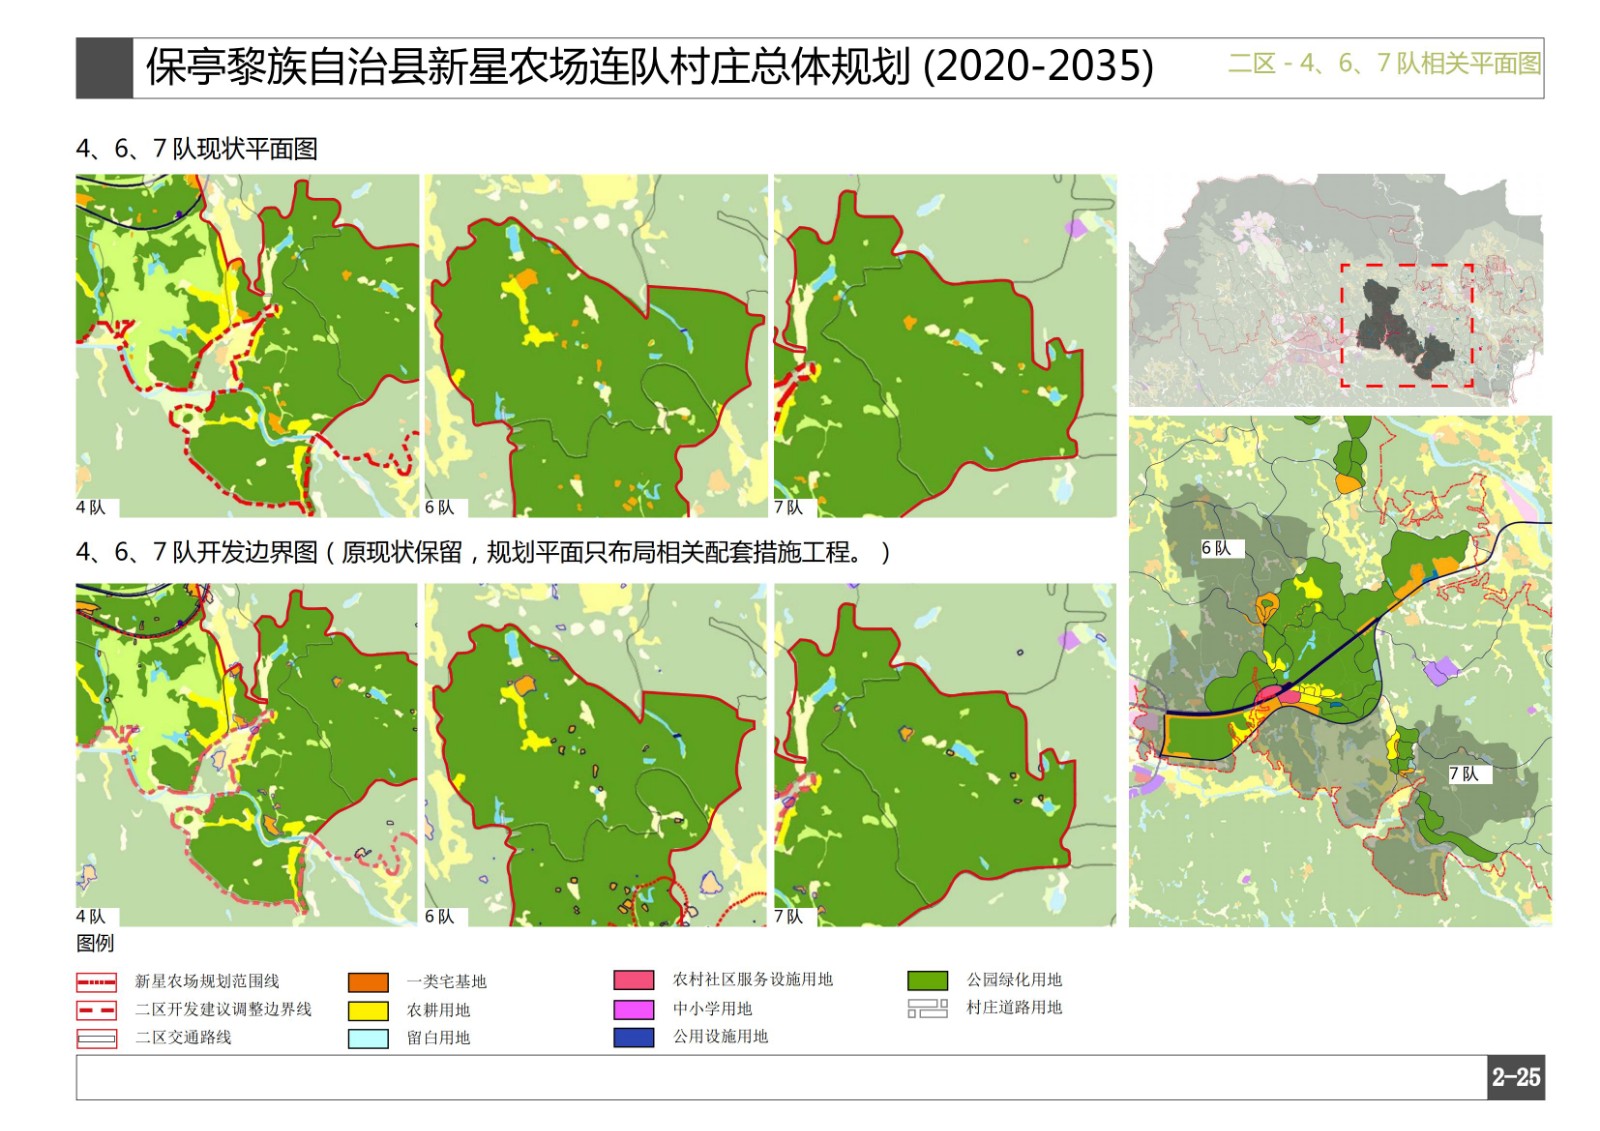Open the 7 队 development boundary map

tap(945, 755)
